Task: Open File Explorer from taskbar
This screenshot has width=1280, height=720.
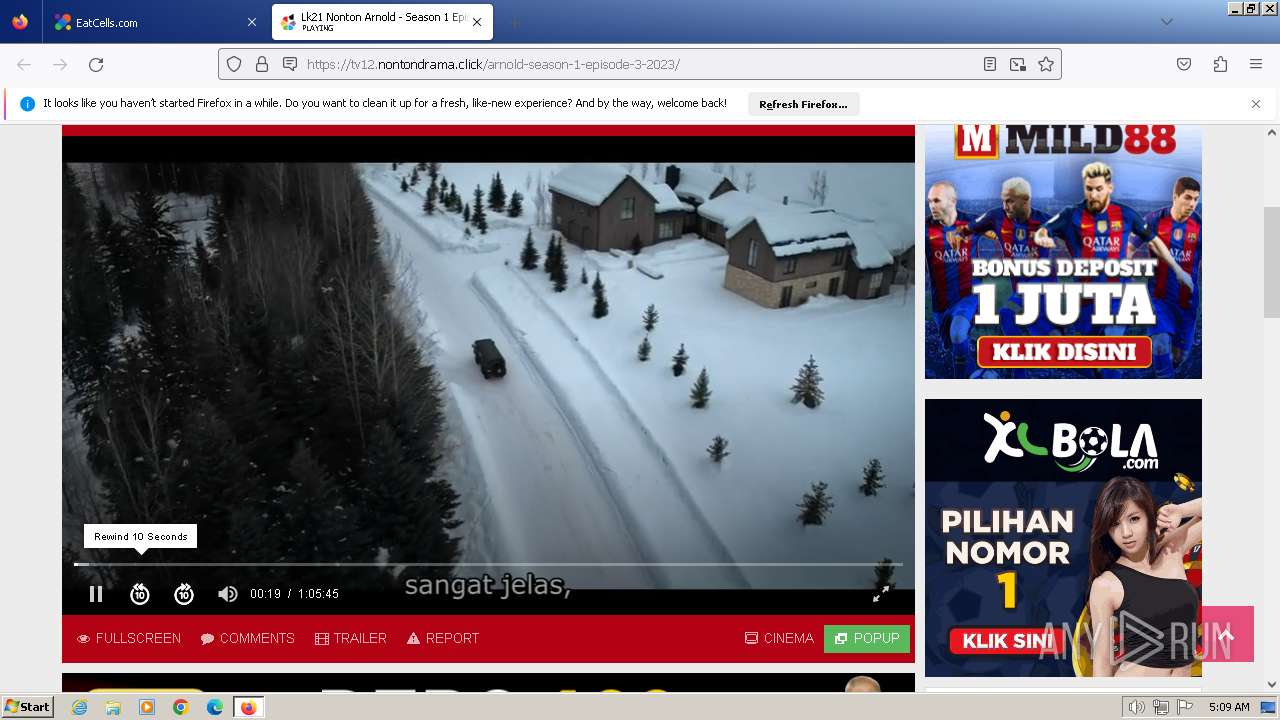Action: click(113, 707)
